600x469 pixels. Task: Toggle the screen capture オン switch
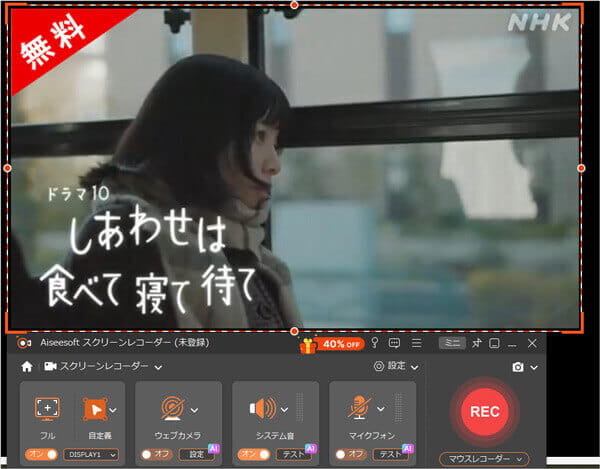tap(41, 454)
